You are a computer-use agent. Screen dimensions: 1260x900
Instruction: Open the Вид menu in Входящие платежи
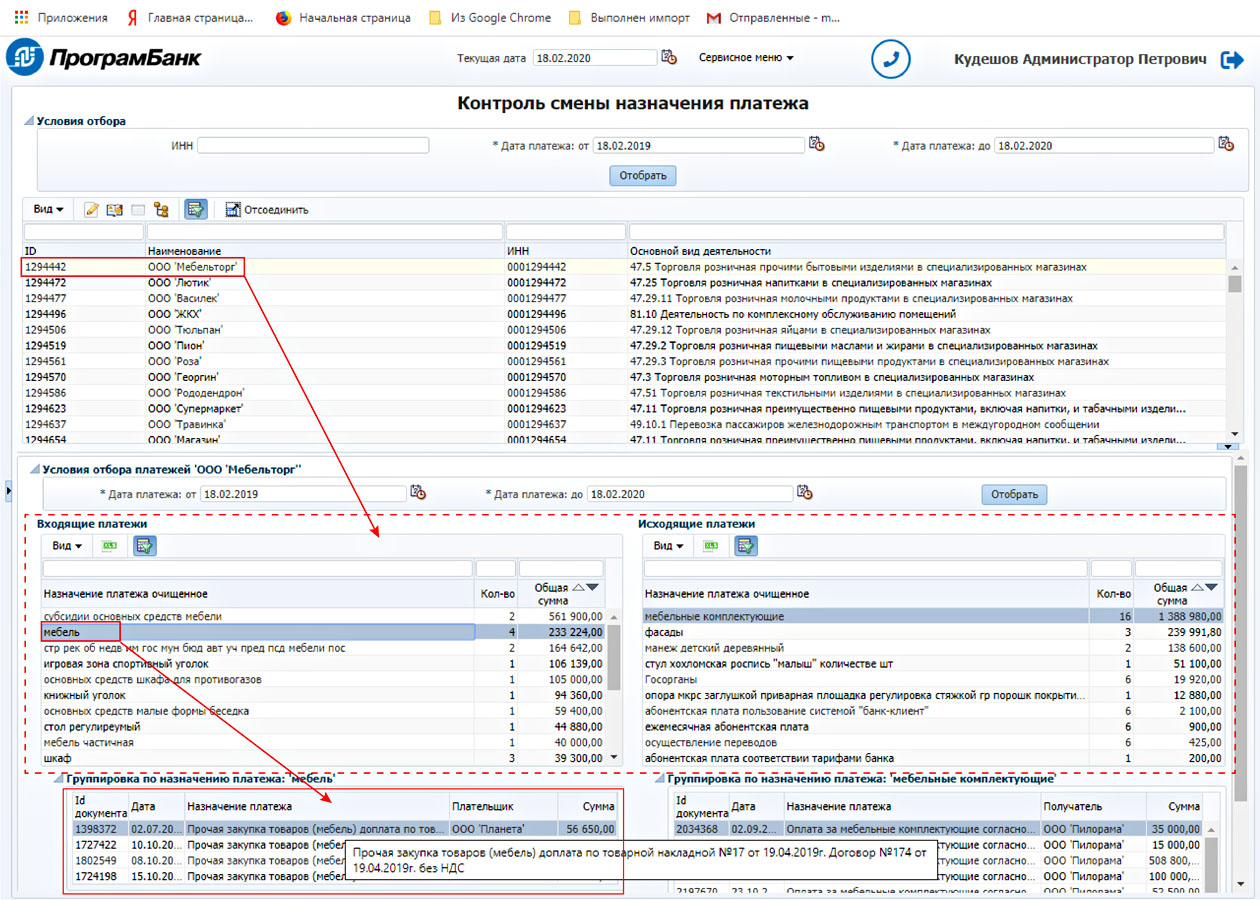67,546
